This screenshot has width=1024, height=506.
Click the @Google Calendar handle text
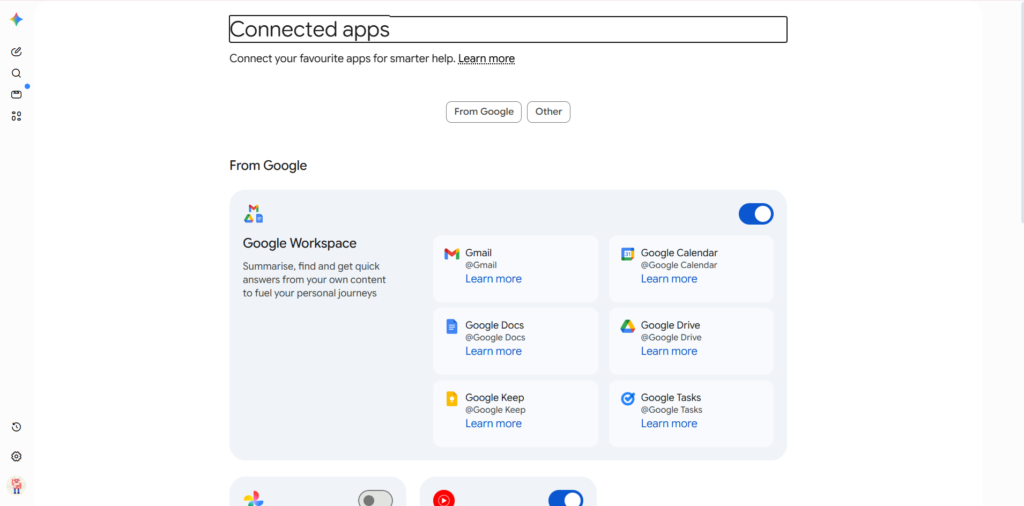point(679,265)
